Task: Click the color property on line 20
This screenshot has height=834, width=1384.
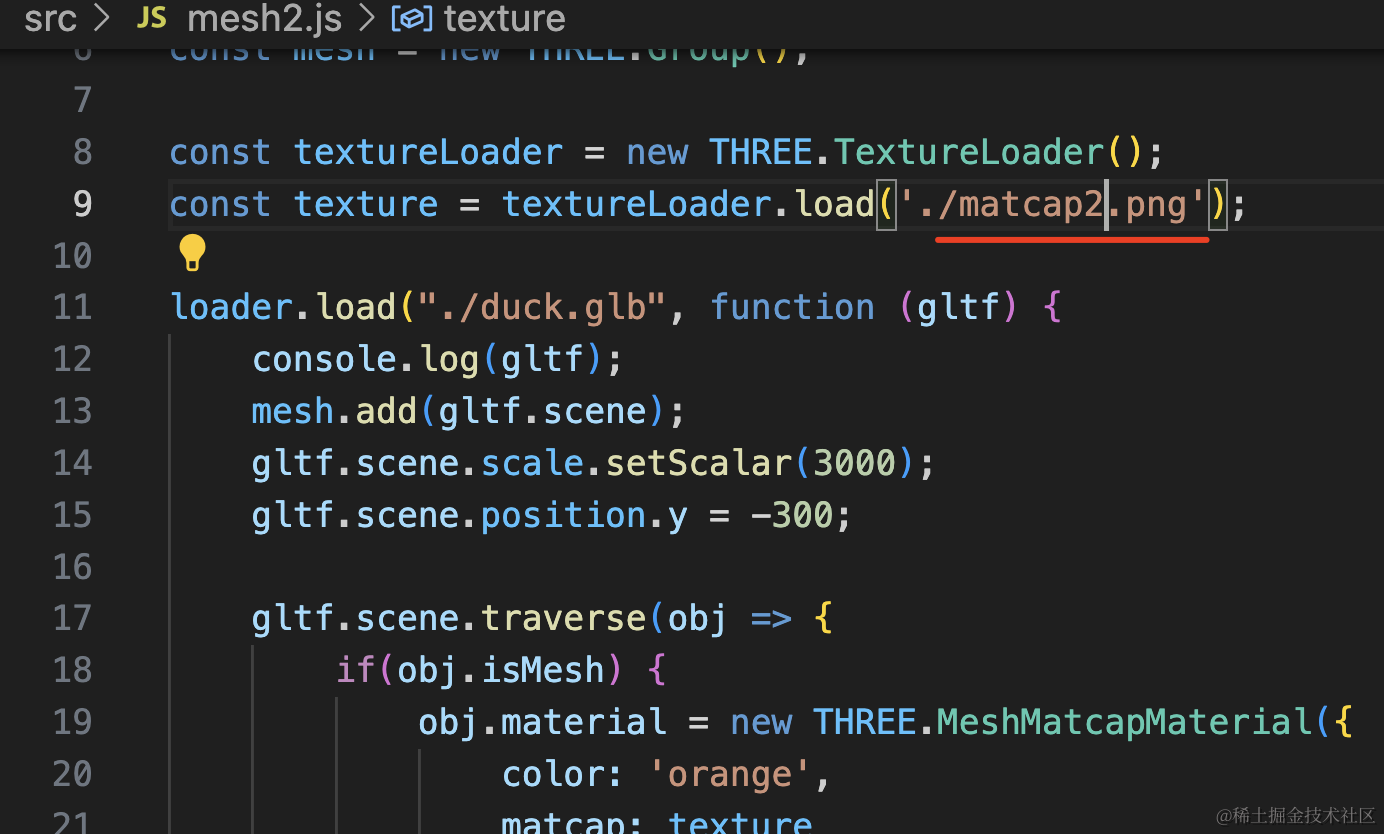Action: pos(553,775)
